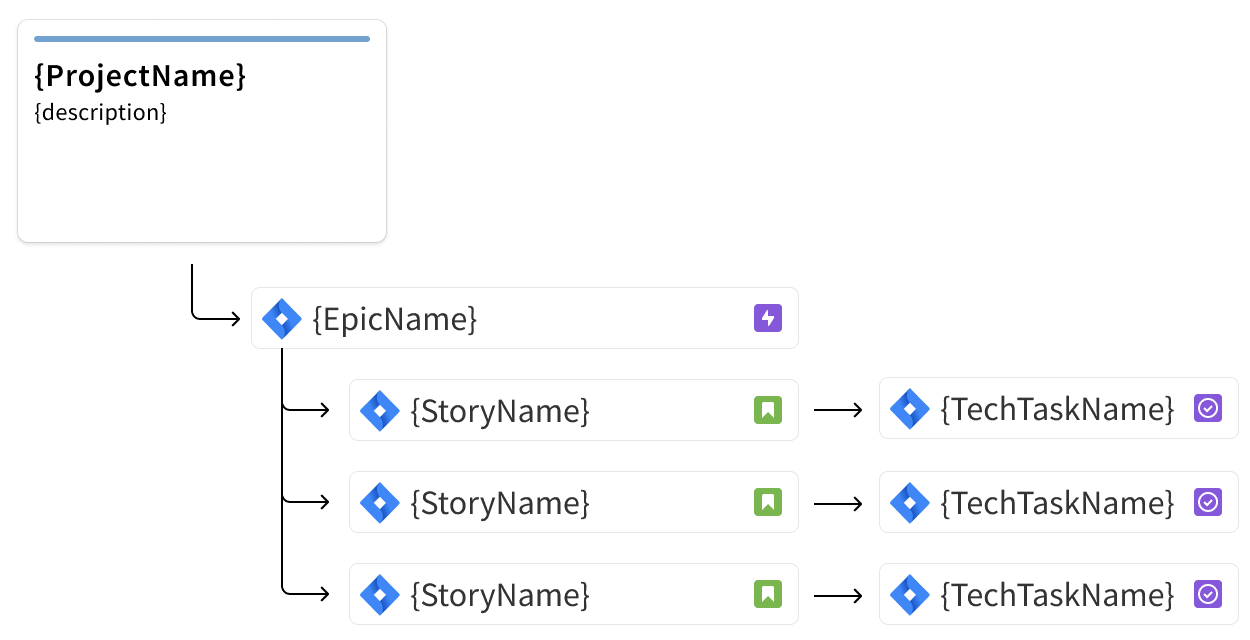1250x640 pixels.
Task: Click the Jira icon on the bottom StoryName card
Action: point(379,595)
